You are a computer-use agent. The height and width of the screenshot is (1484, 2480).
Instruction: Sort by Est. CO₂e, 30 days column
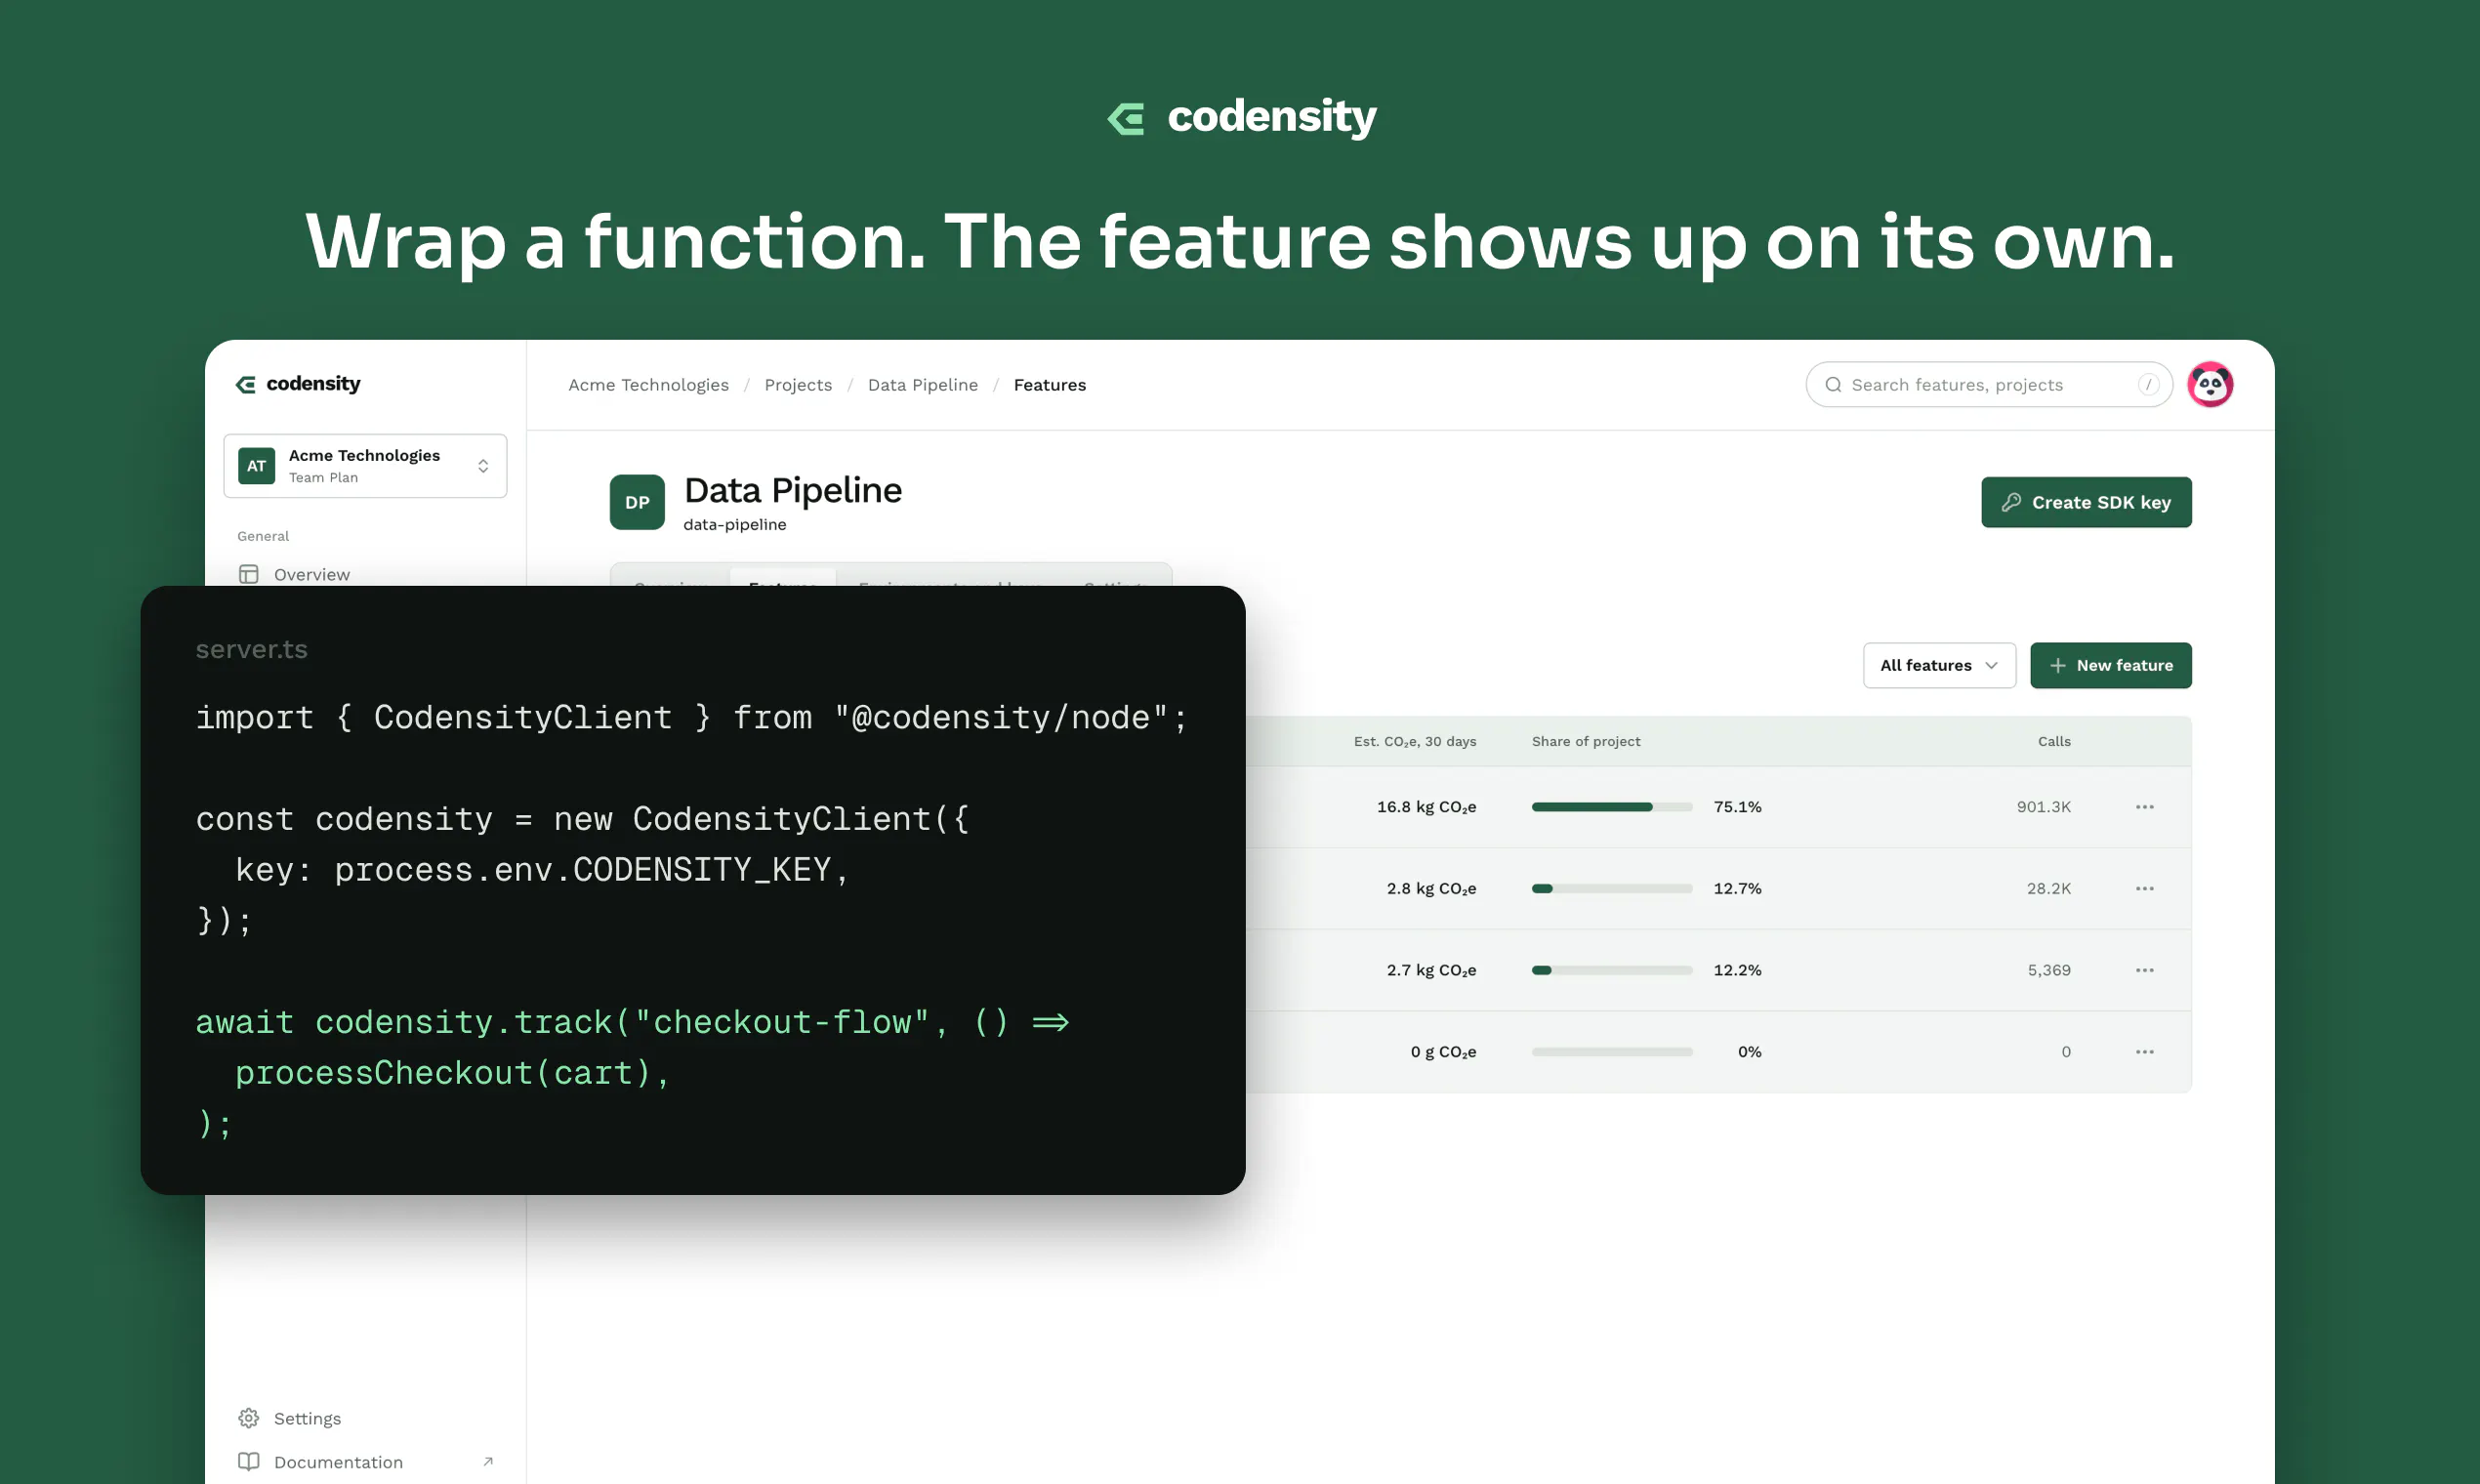pos(1414,742)
